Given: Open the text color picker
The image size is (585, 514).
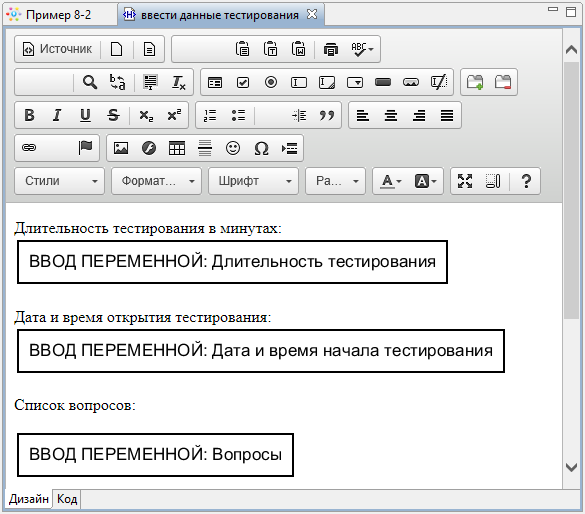Looking at the screenshot, I should [x=391, y=181].
